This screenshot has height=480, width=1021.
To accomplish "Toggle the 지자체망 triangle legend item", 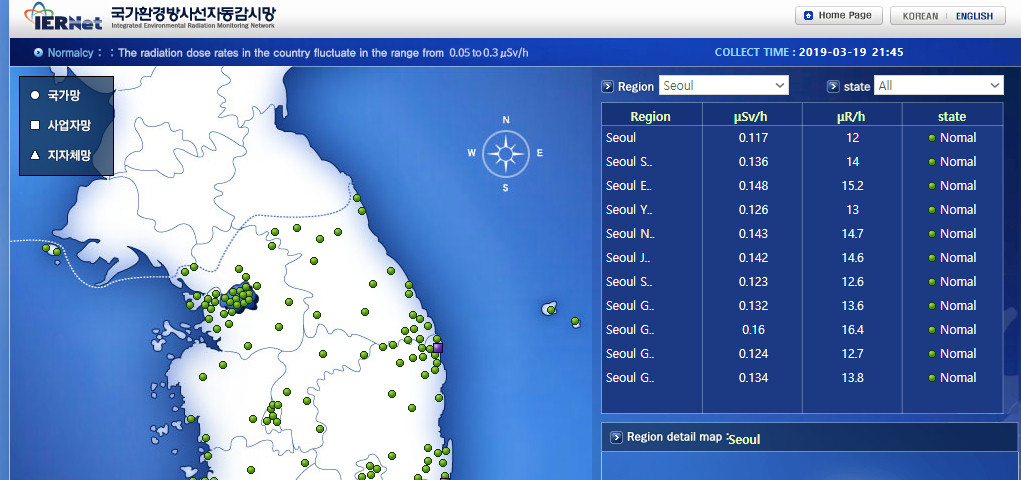I will tap(35, 155).
